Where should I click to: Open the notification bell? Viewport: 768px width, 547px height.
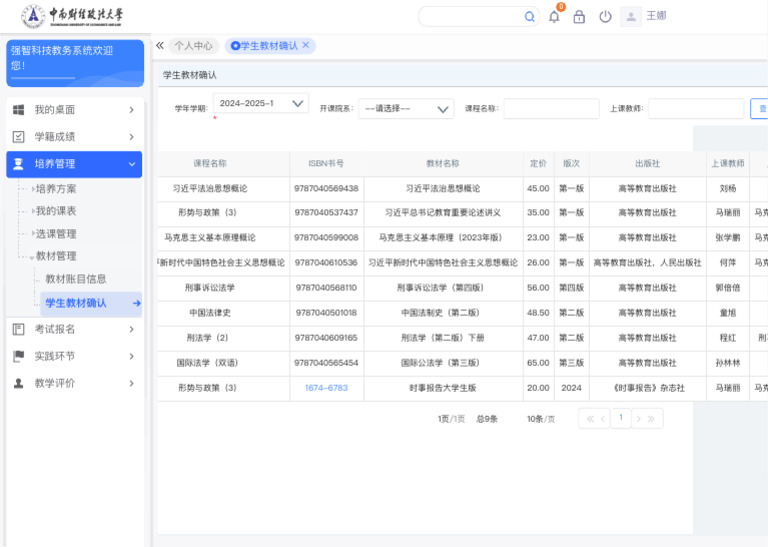point(554,17)
